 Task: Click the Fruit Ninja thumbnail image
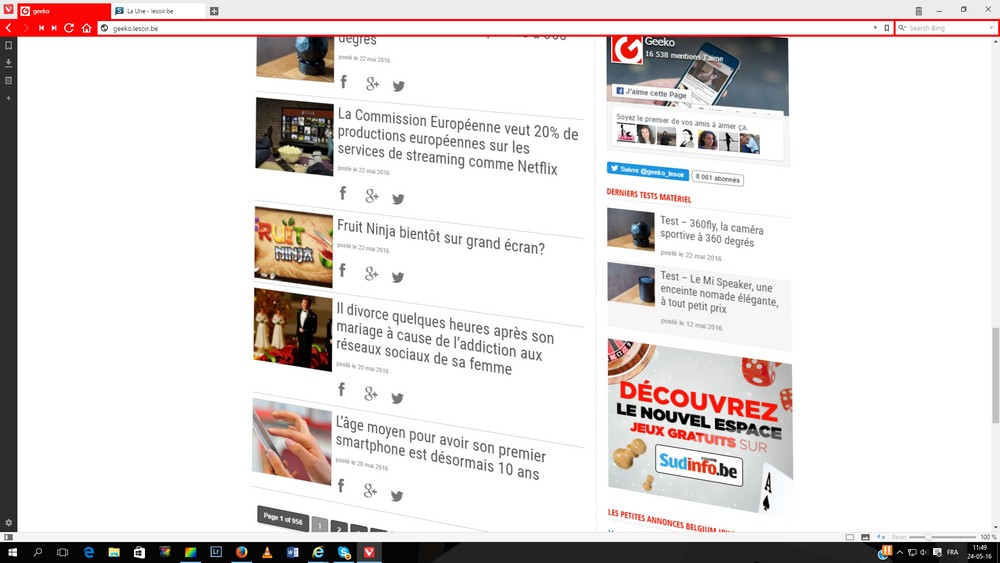[293, 247]
